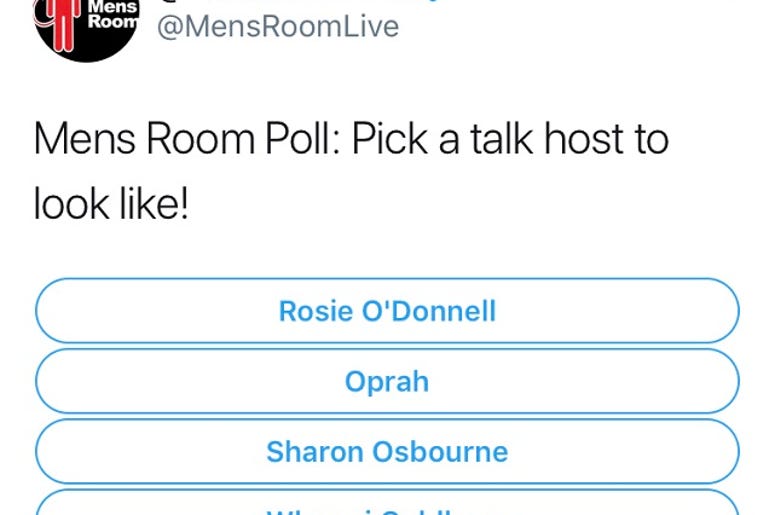Open the @MensRoomLive handle link
This screenshot has height=515, width=775.
click(x=278, y=27)
